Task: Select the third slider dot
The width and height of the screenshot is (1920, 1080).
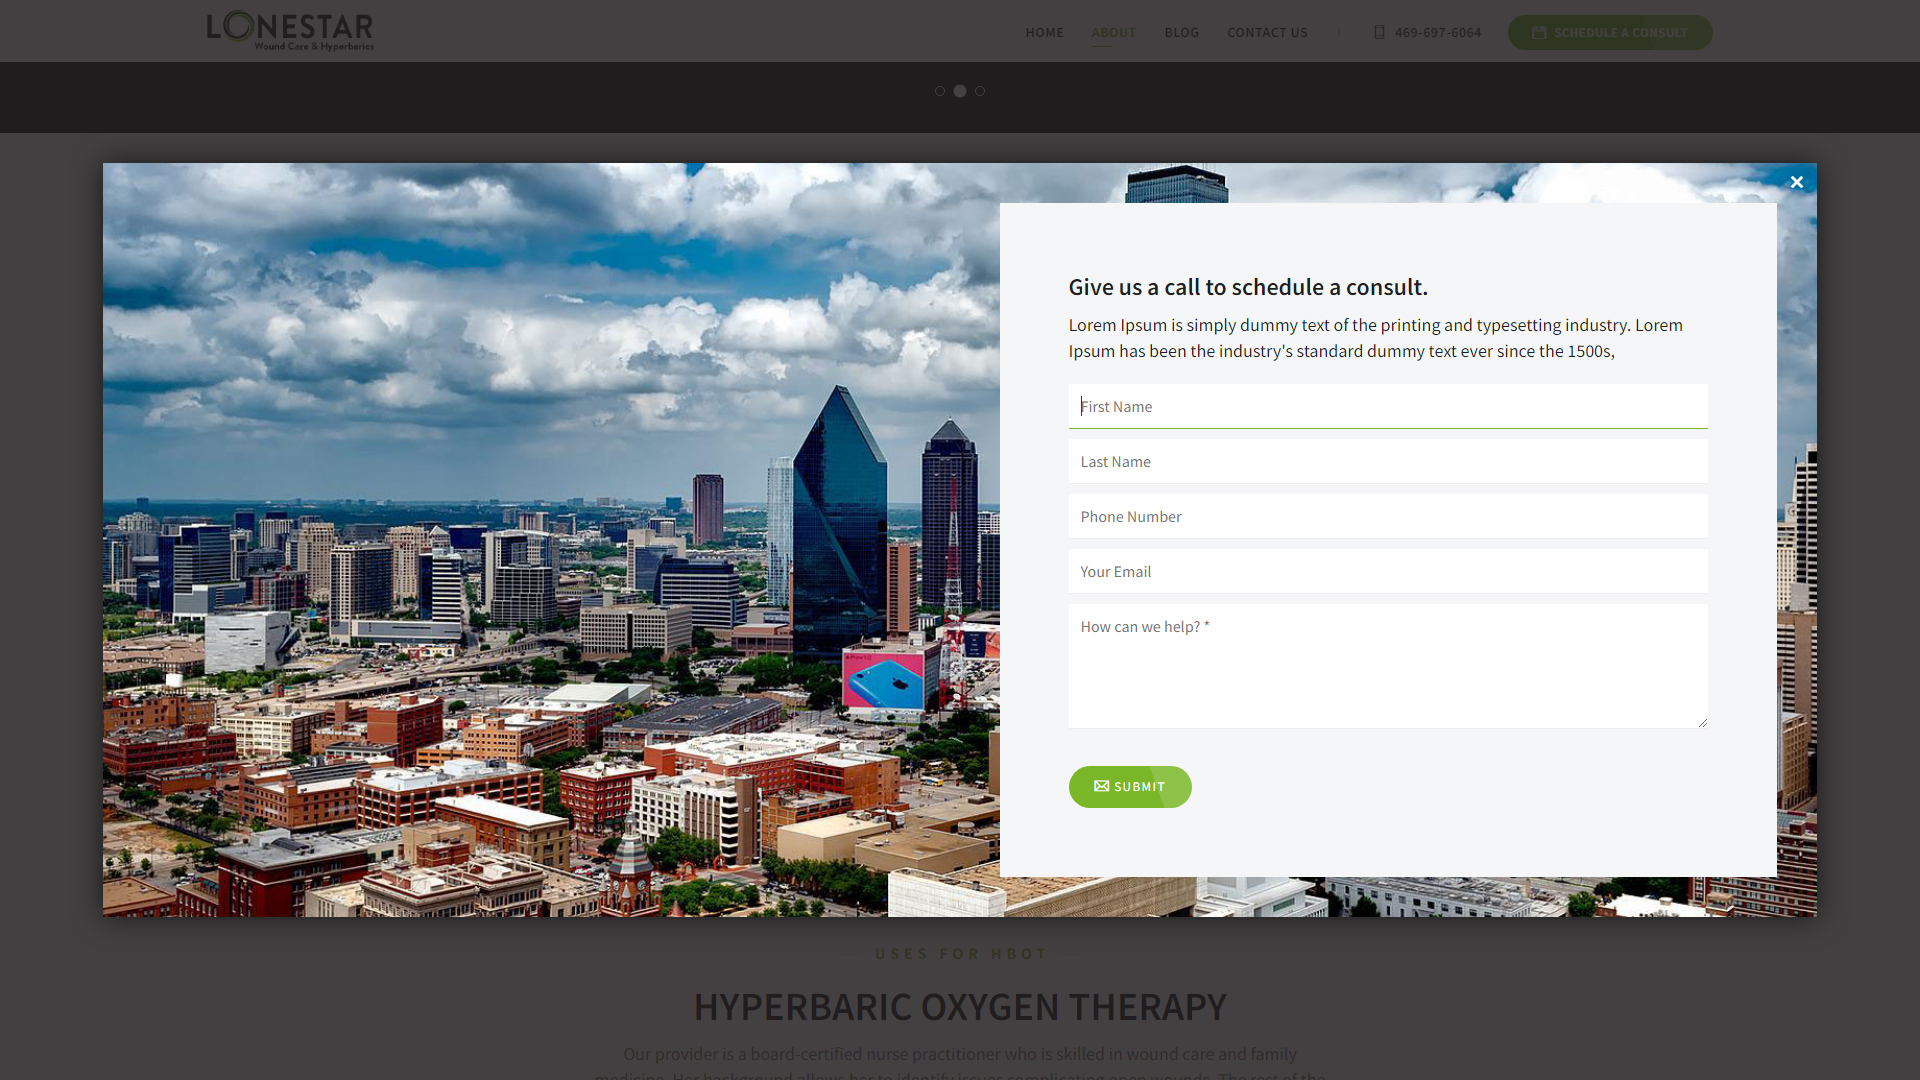Action: 980,91
